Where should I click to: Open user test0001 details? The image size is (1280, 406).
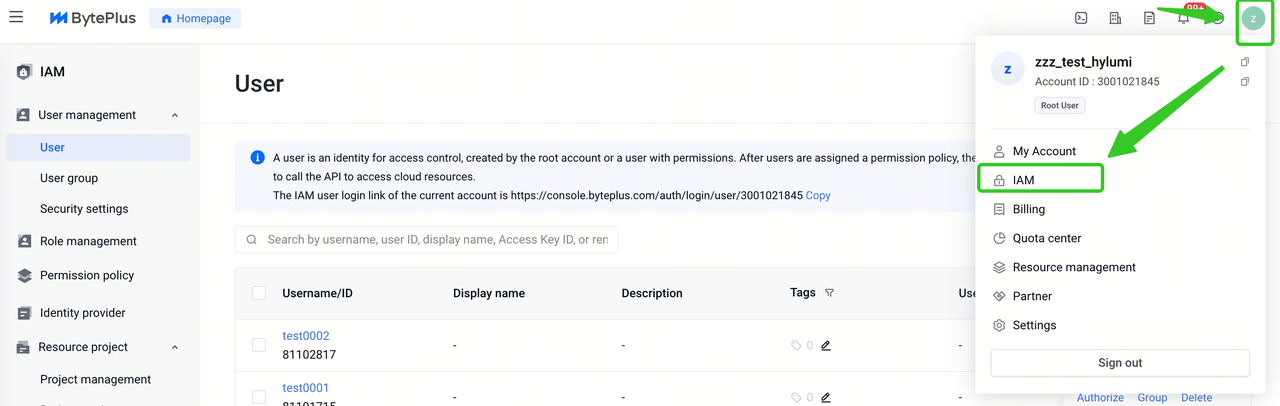point(306,388)
